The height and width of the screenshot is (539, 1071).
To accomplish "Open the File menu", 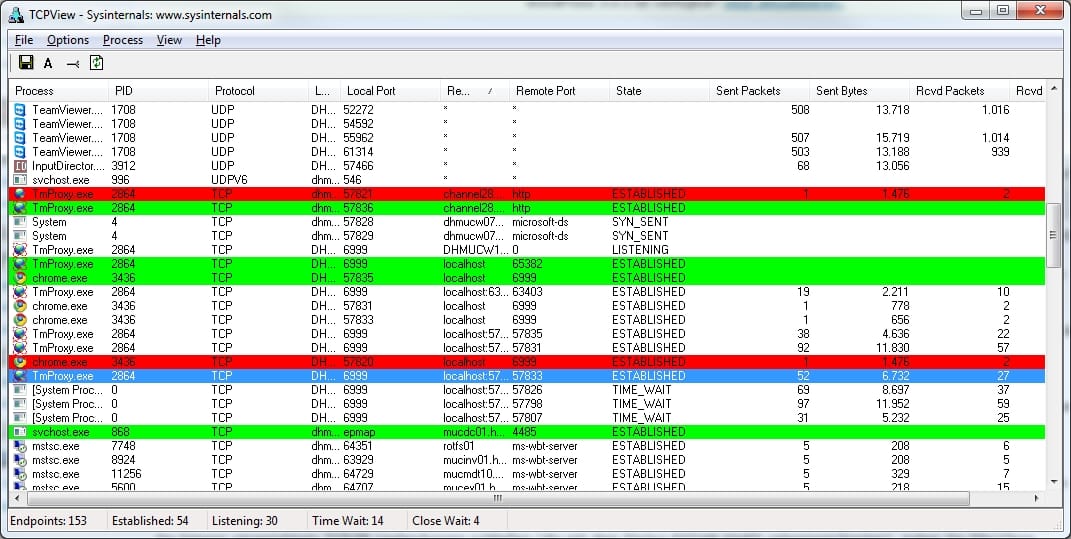I will point(24,40).
